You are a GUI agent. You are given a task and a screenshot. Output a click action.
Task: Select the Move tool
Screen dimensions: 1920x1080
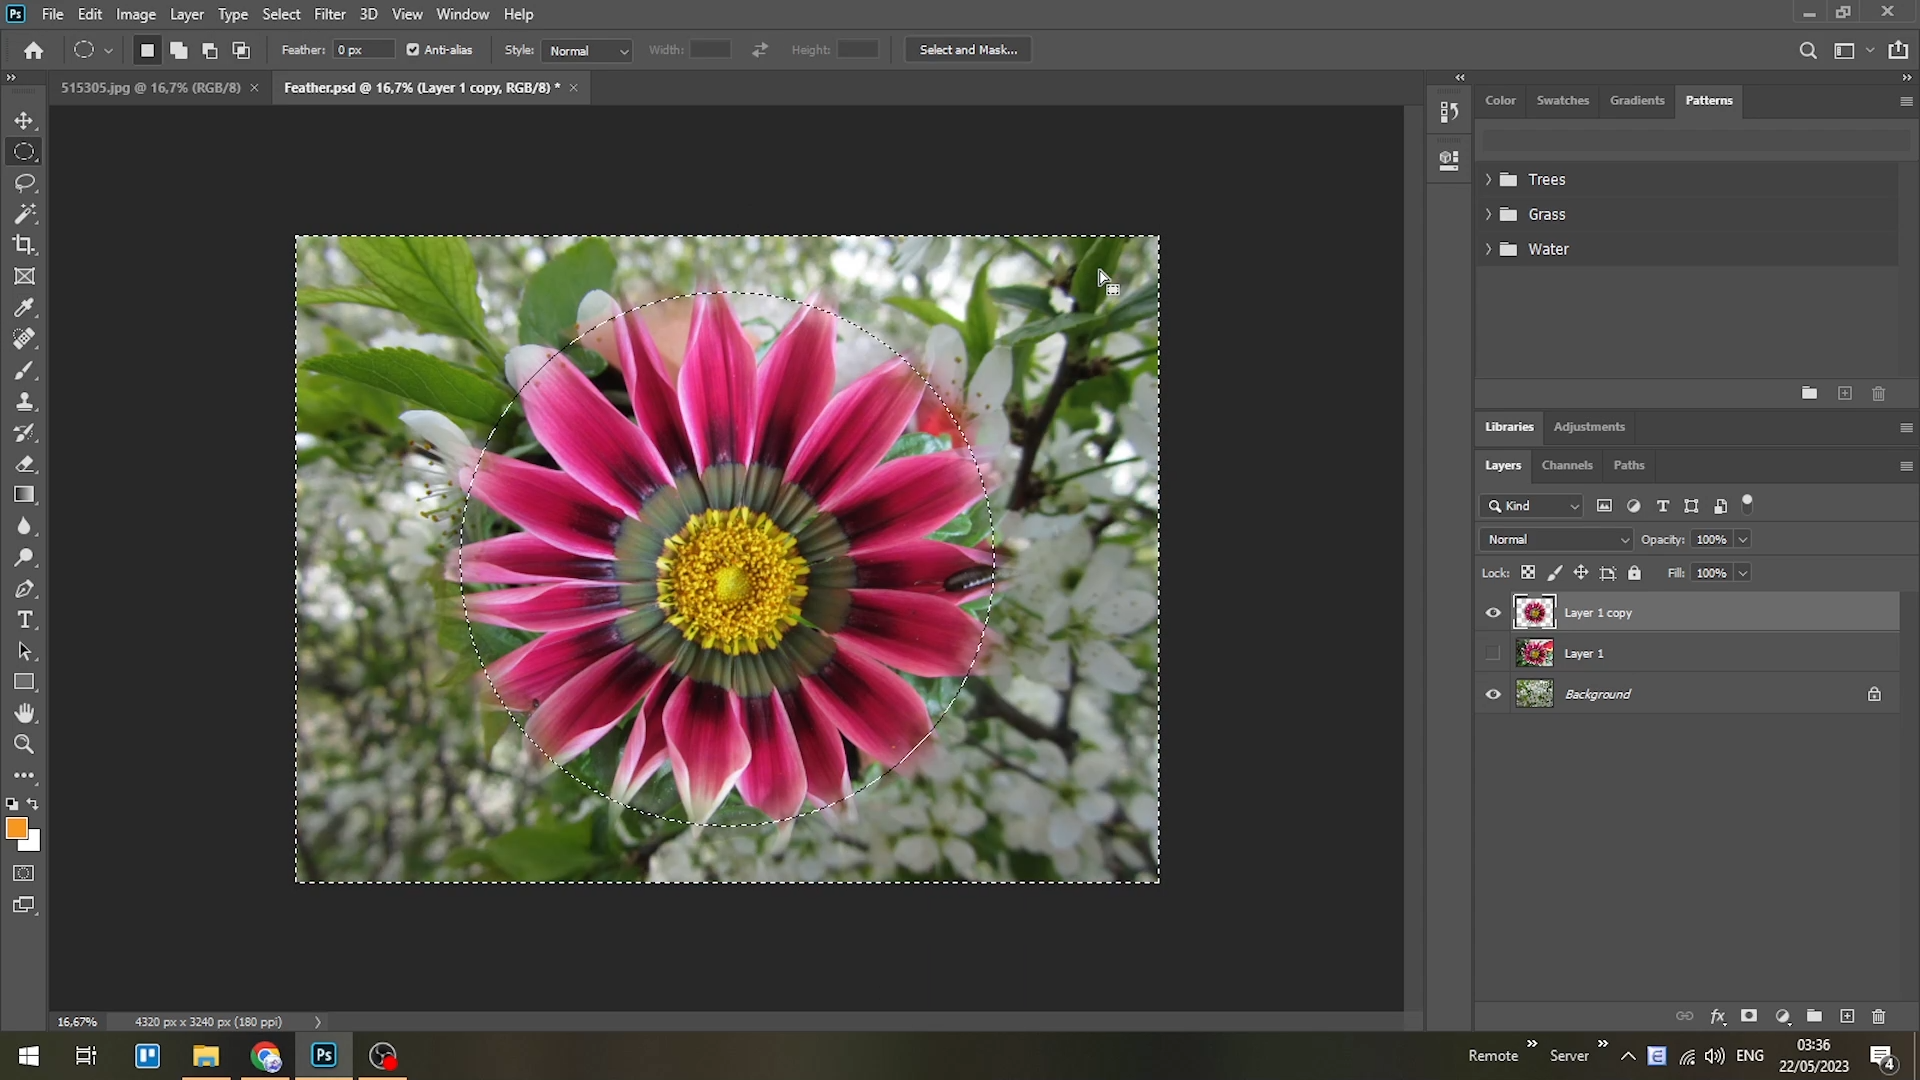[24, 119]
